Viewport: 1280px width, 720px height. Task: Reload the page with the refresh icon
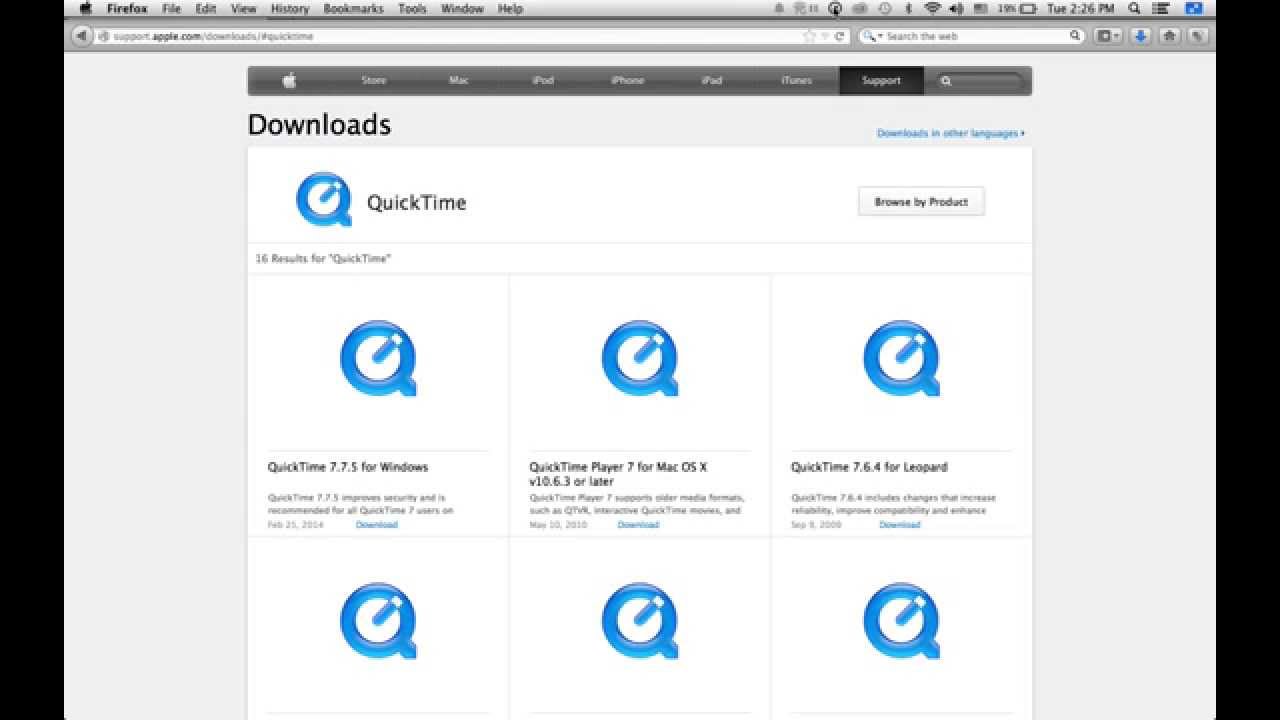839,36
